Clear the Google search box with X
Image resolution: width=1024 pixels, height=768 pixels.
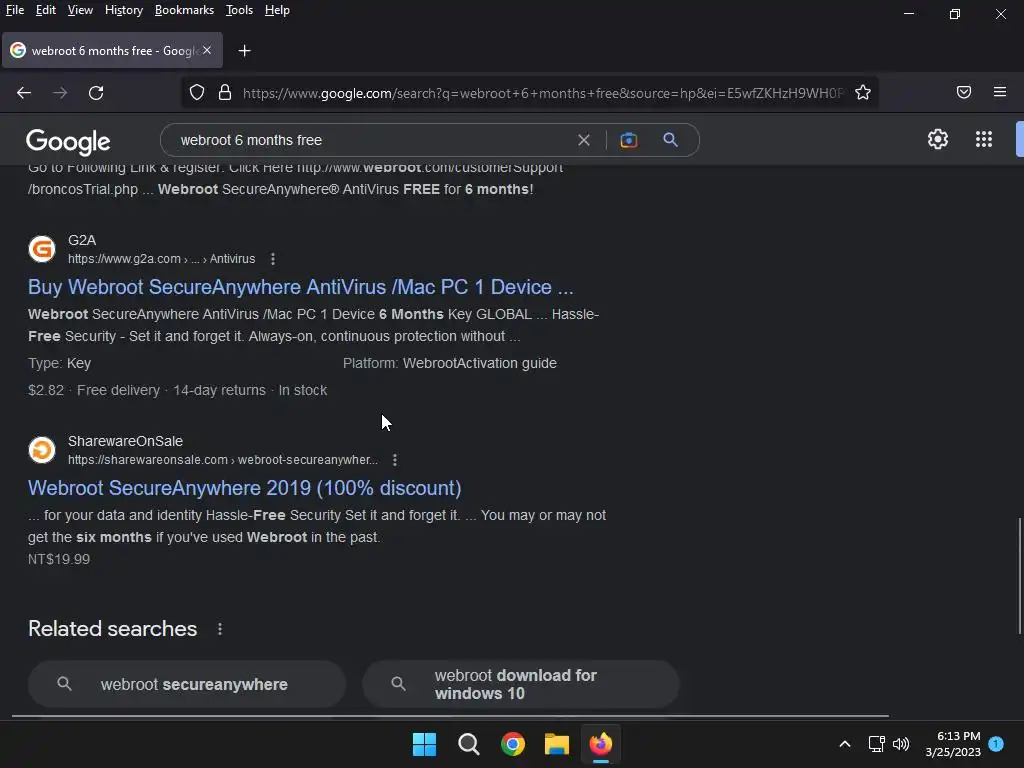point(584,140)
